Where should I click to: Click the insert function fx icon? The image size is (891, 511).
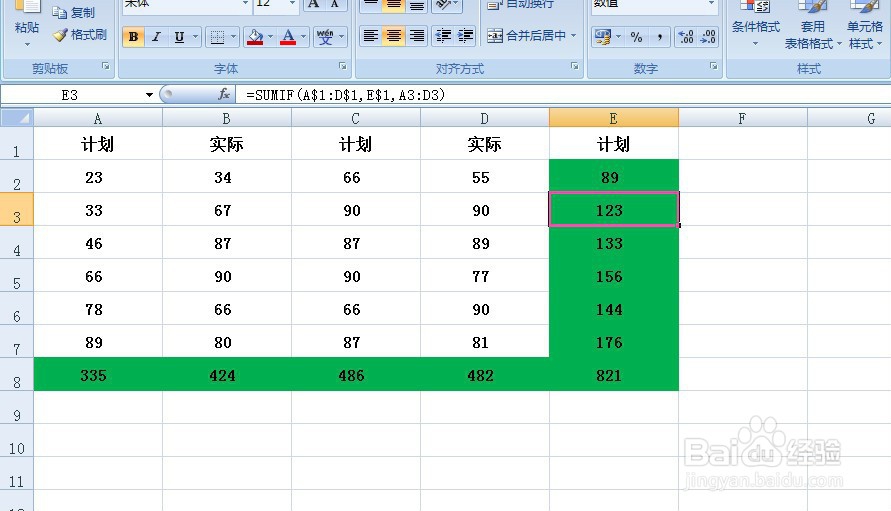coord(224,94)
